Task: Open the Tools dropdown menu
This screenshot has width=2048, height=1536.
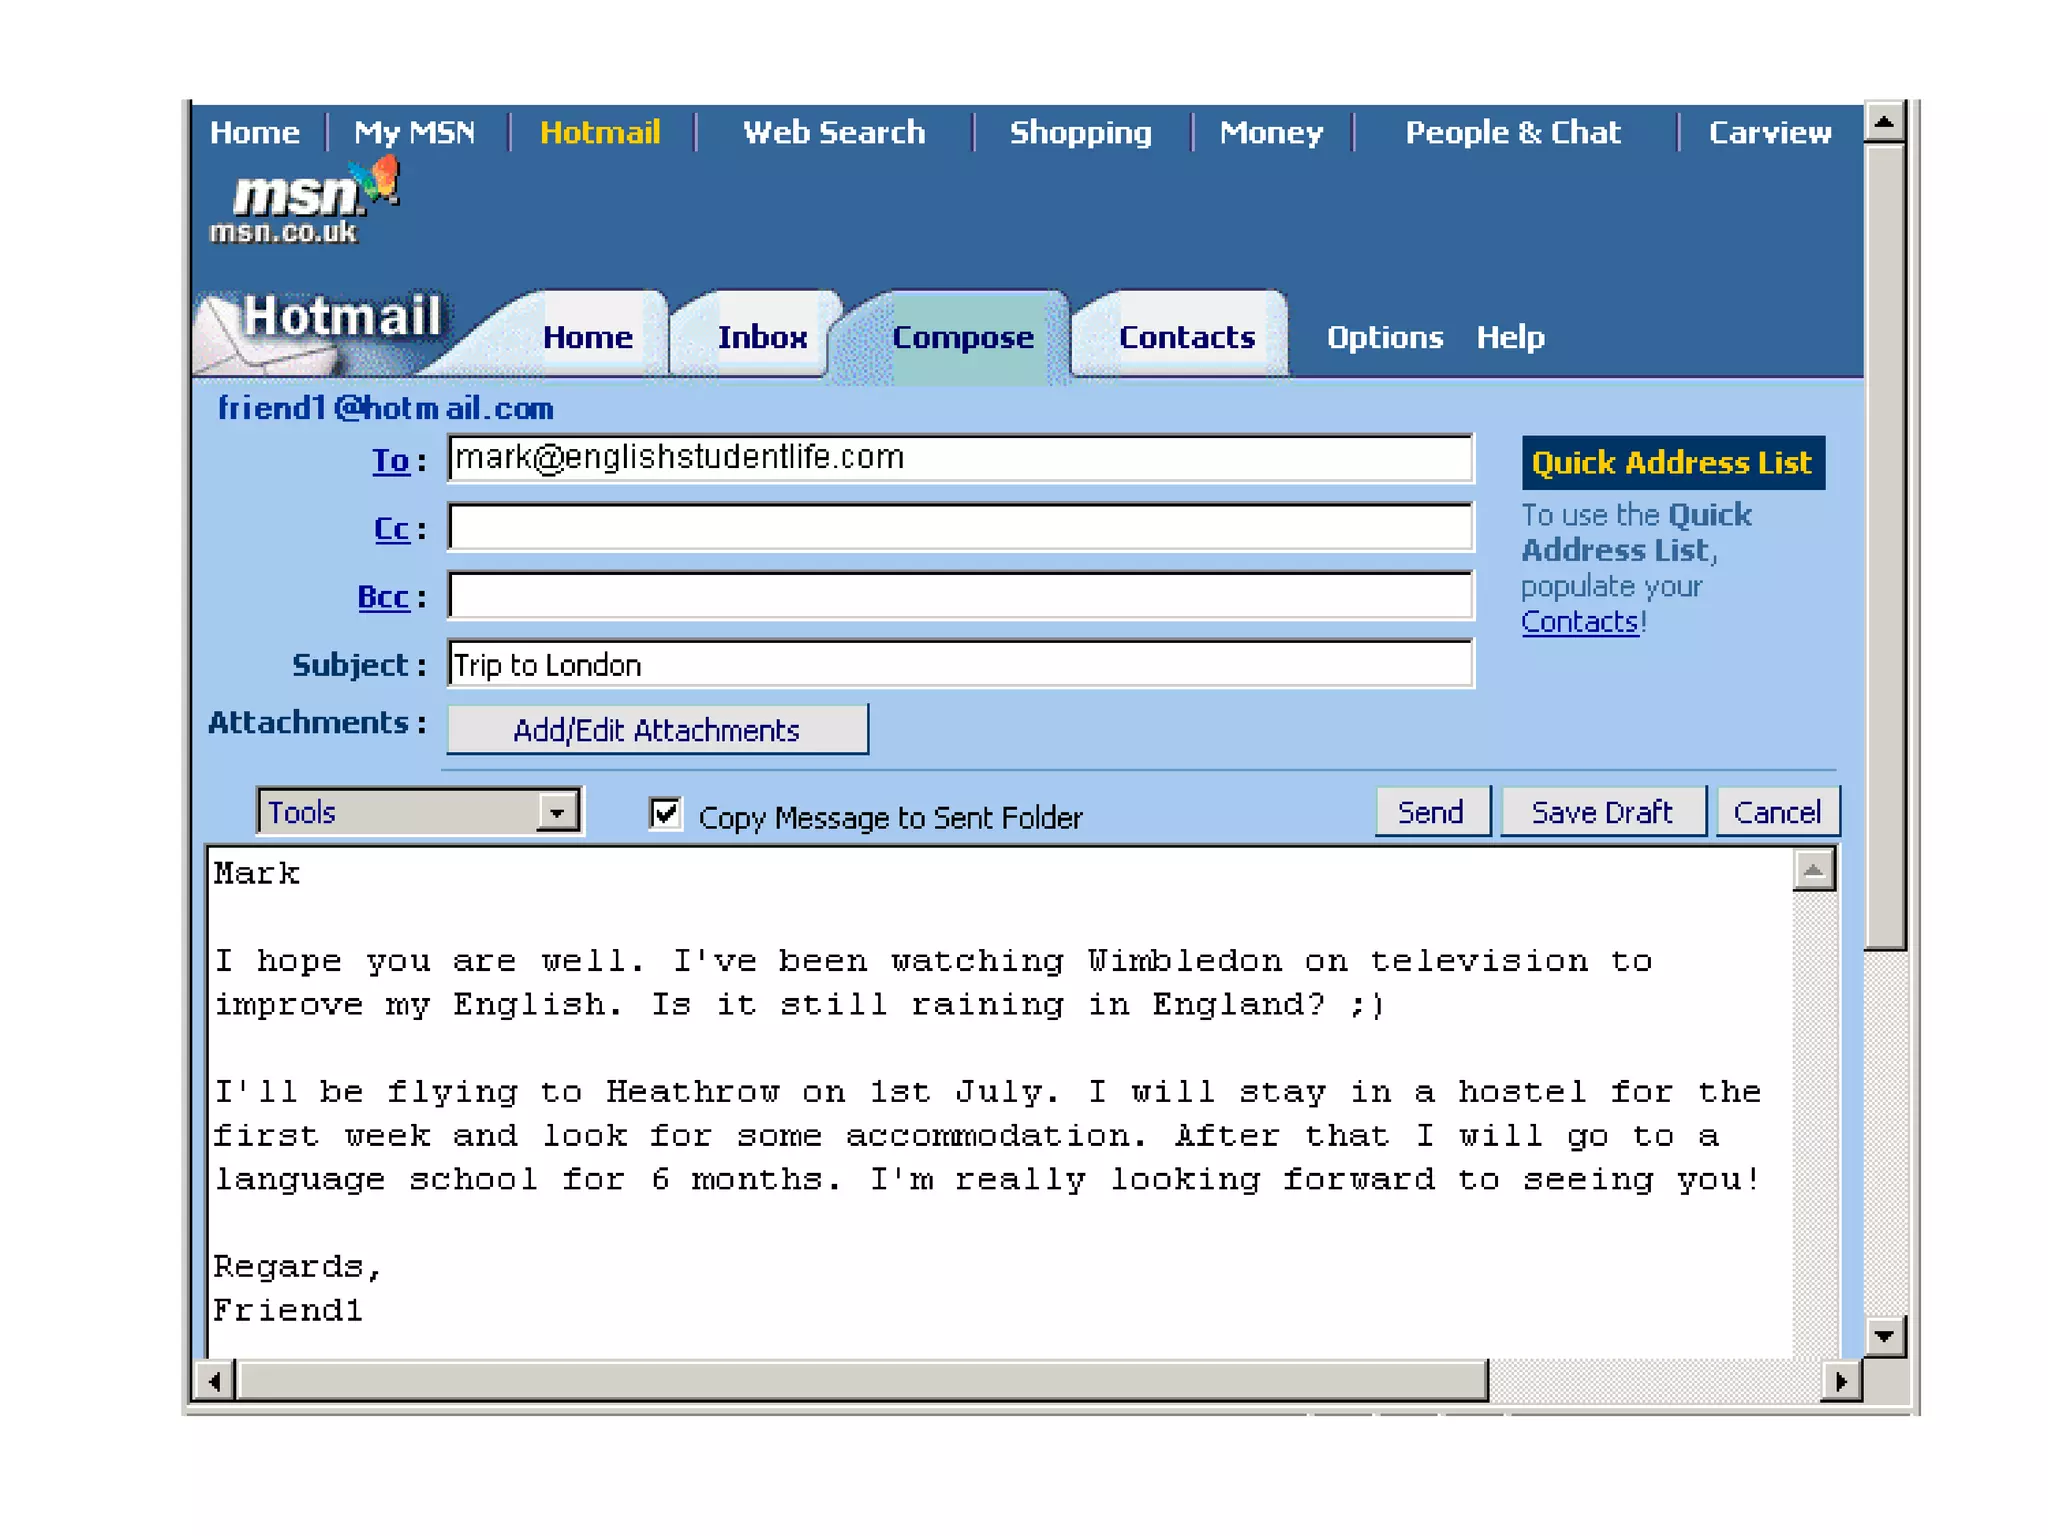Action: tap(419, 811)
